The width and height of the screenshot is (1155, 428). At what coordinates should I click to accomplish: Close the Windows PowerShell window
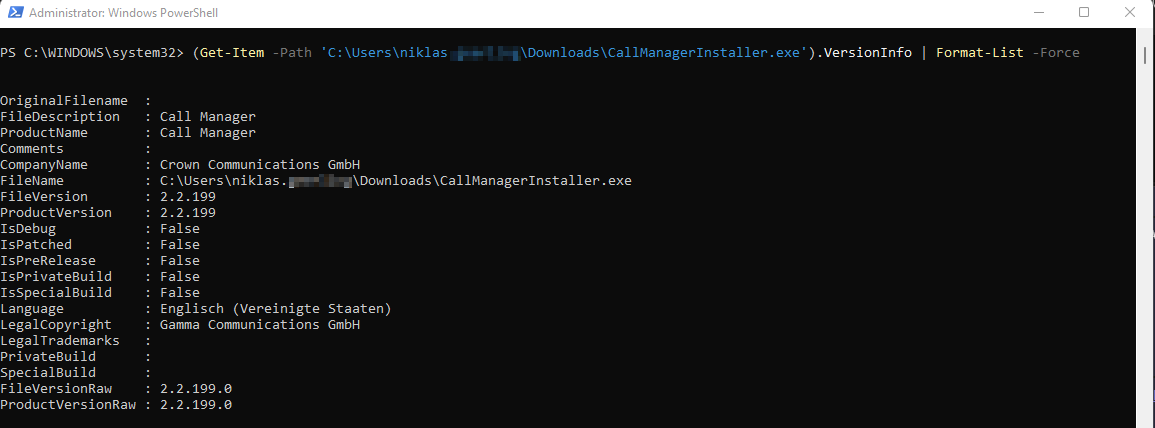pyautogui.click(x=1133, y=13)
